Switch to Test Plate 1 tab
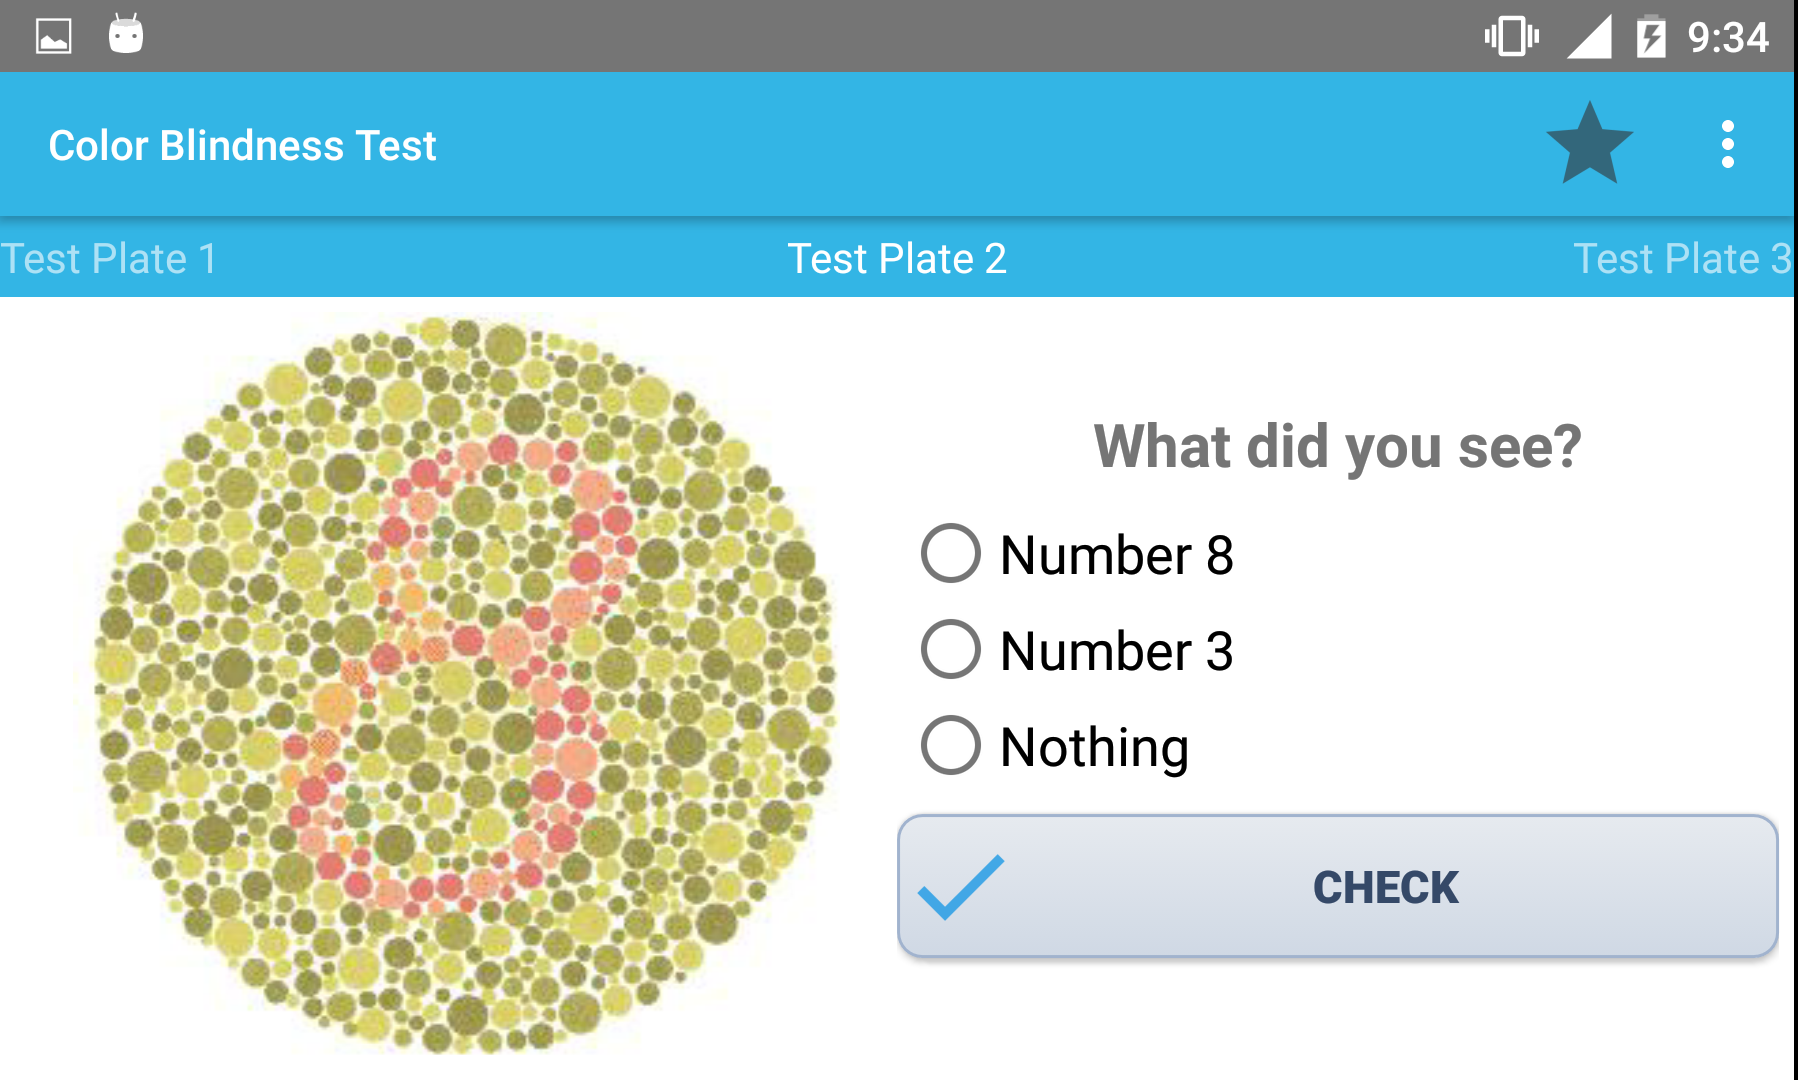 coord(108,259)
